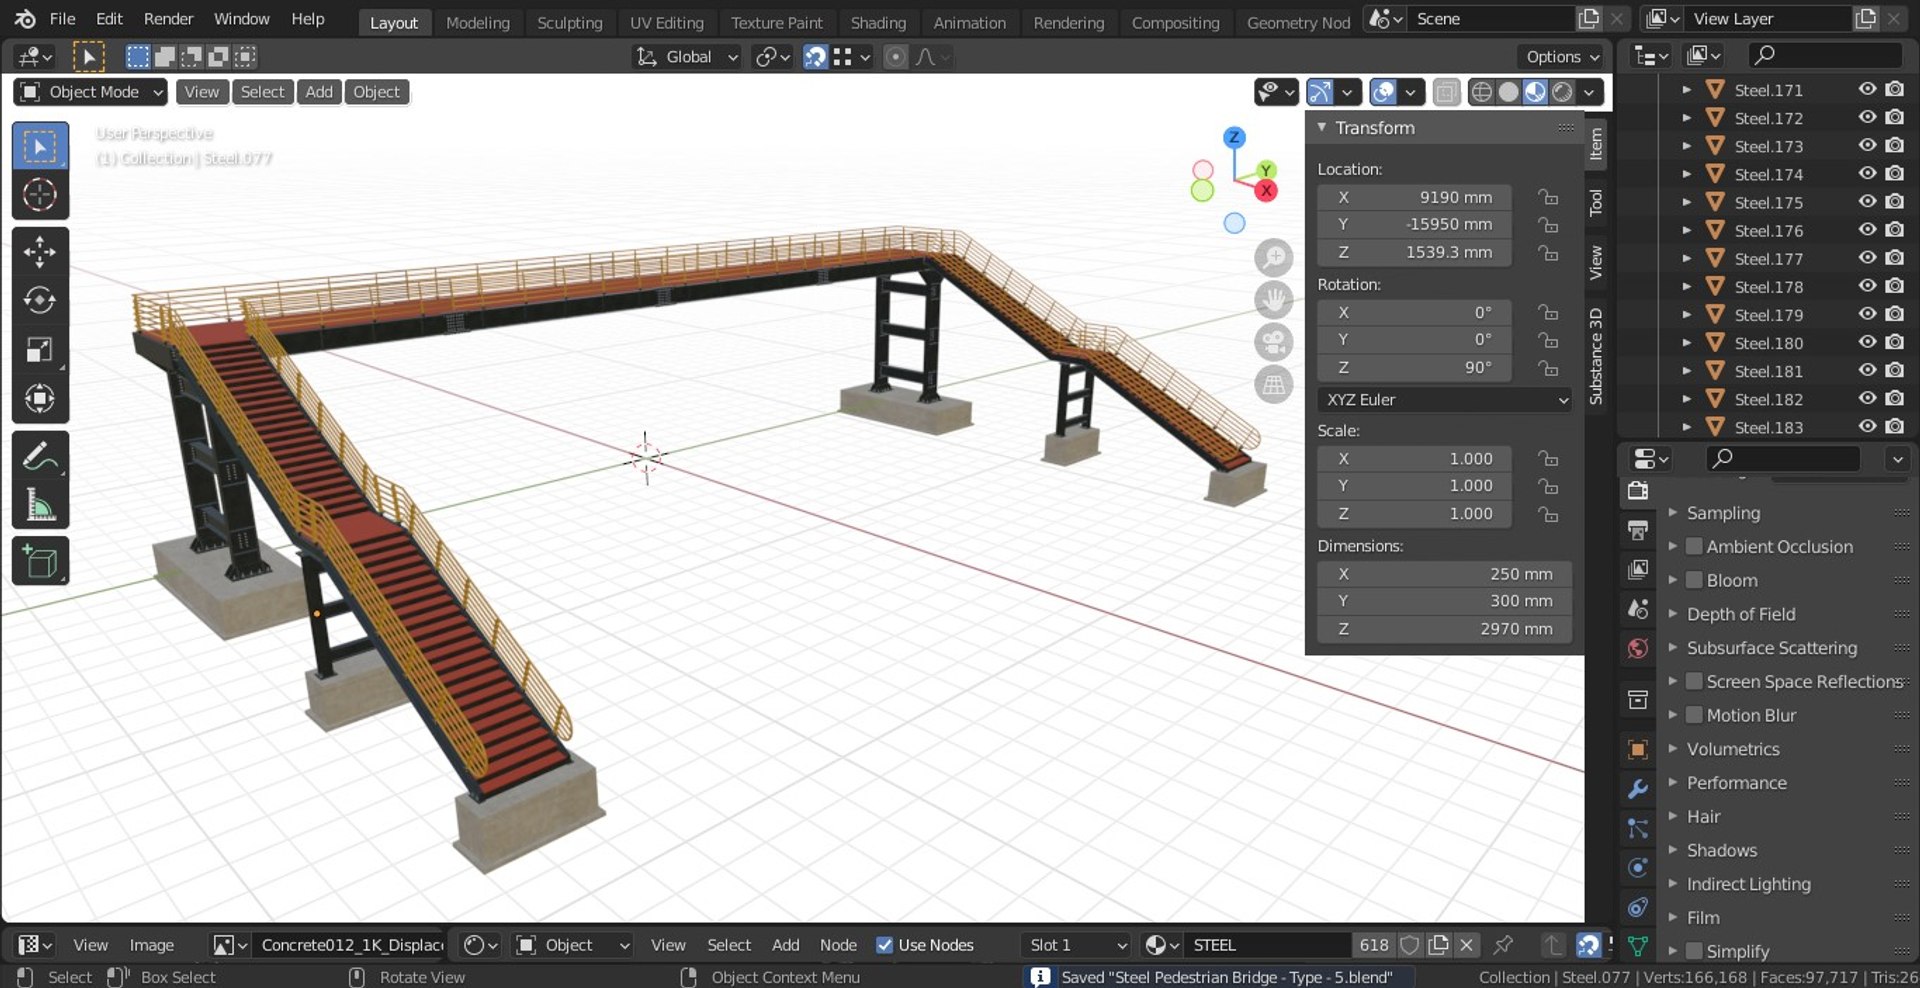Toggle X-ray mode icon
This screenshot has height=988, width=1920.
click(1446, 92)
